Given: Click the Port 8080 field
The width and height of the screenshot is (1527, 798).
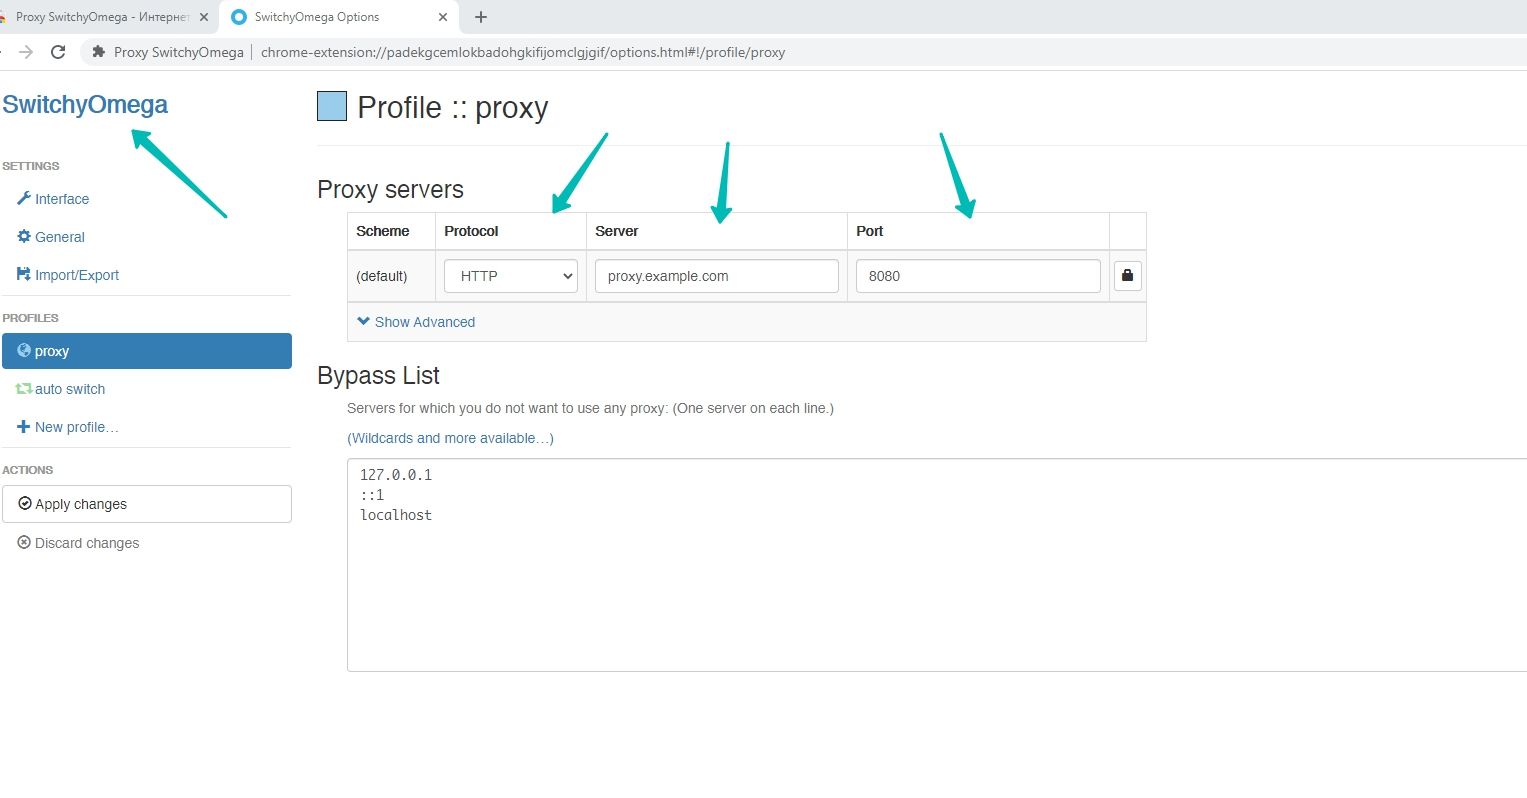Looking at the screenshot, I should [x=978, y=276].
